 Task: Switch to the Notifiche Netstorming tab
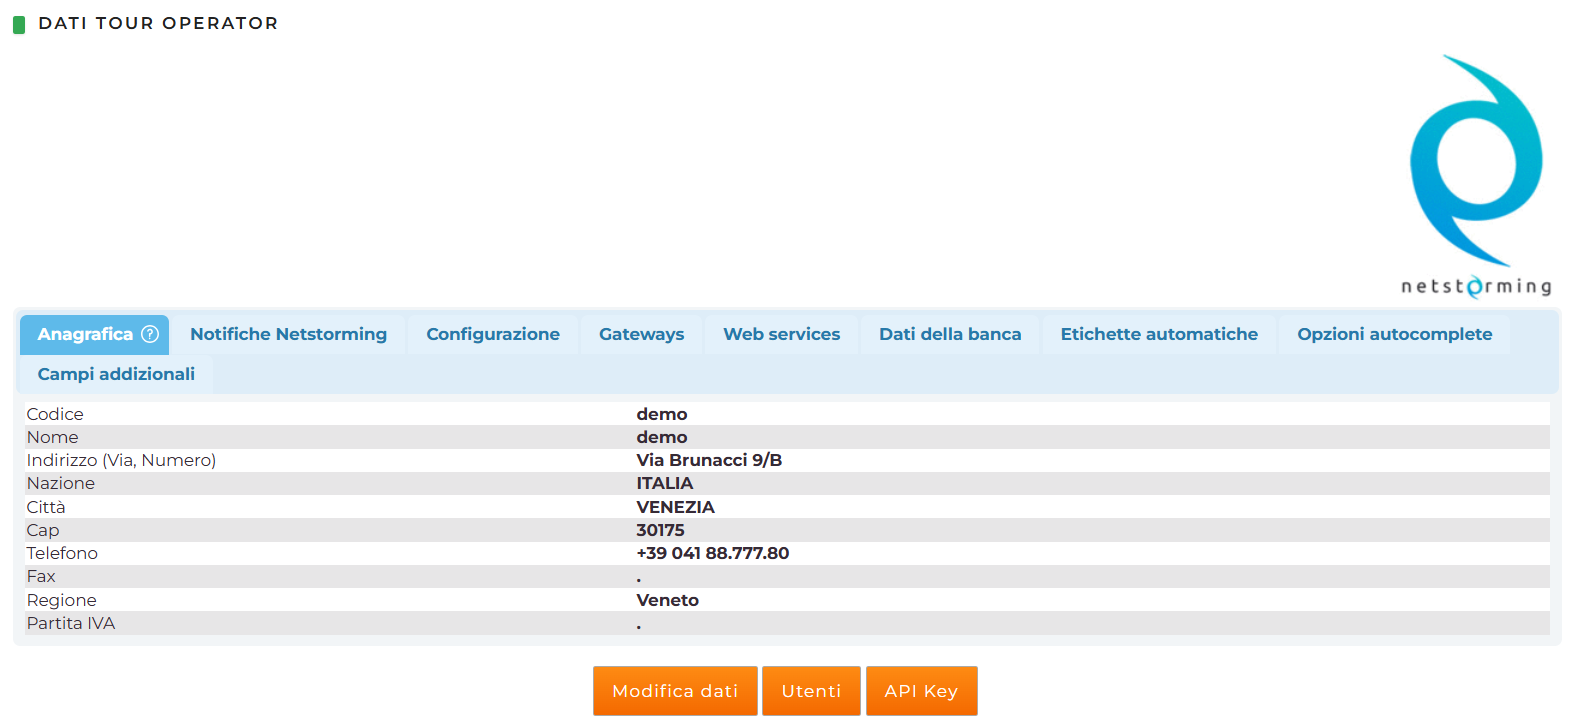(x=288, y=334)
